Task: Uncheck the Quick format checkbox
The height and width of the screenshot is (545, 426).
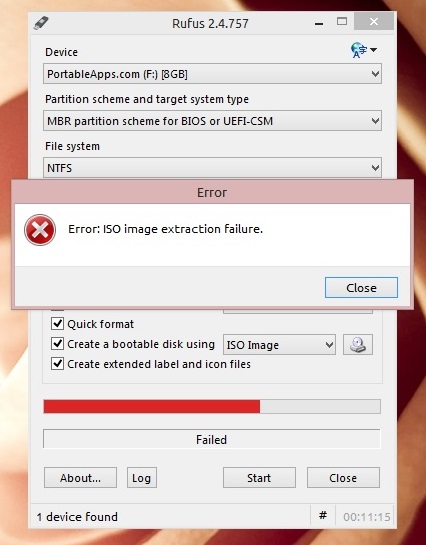Action: [x=57, y=324]
